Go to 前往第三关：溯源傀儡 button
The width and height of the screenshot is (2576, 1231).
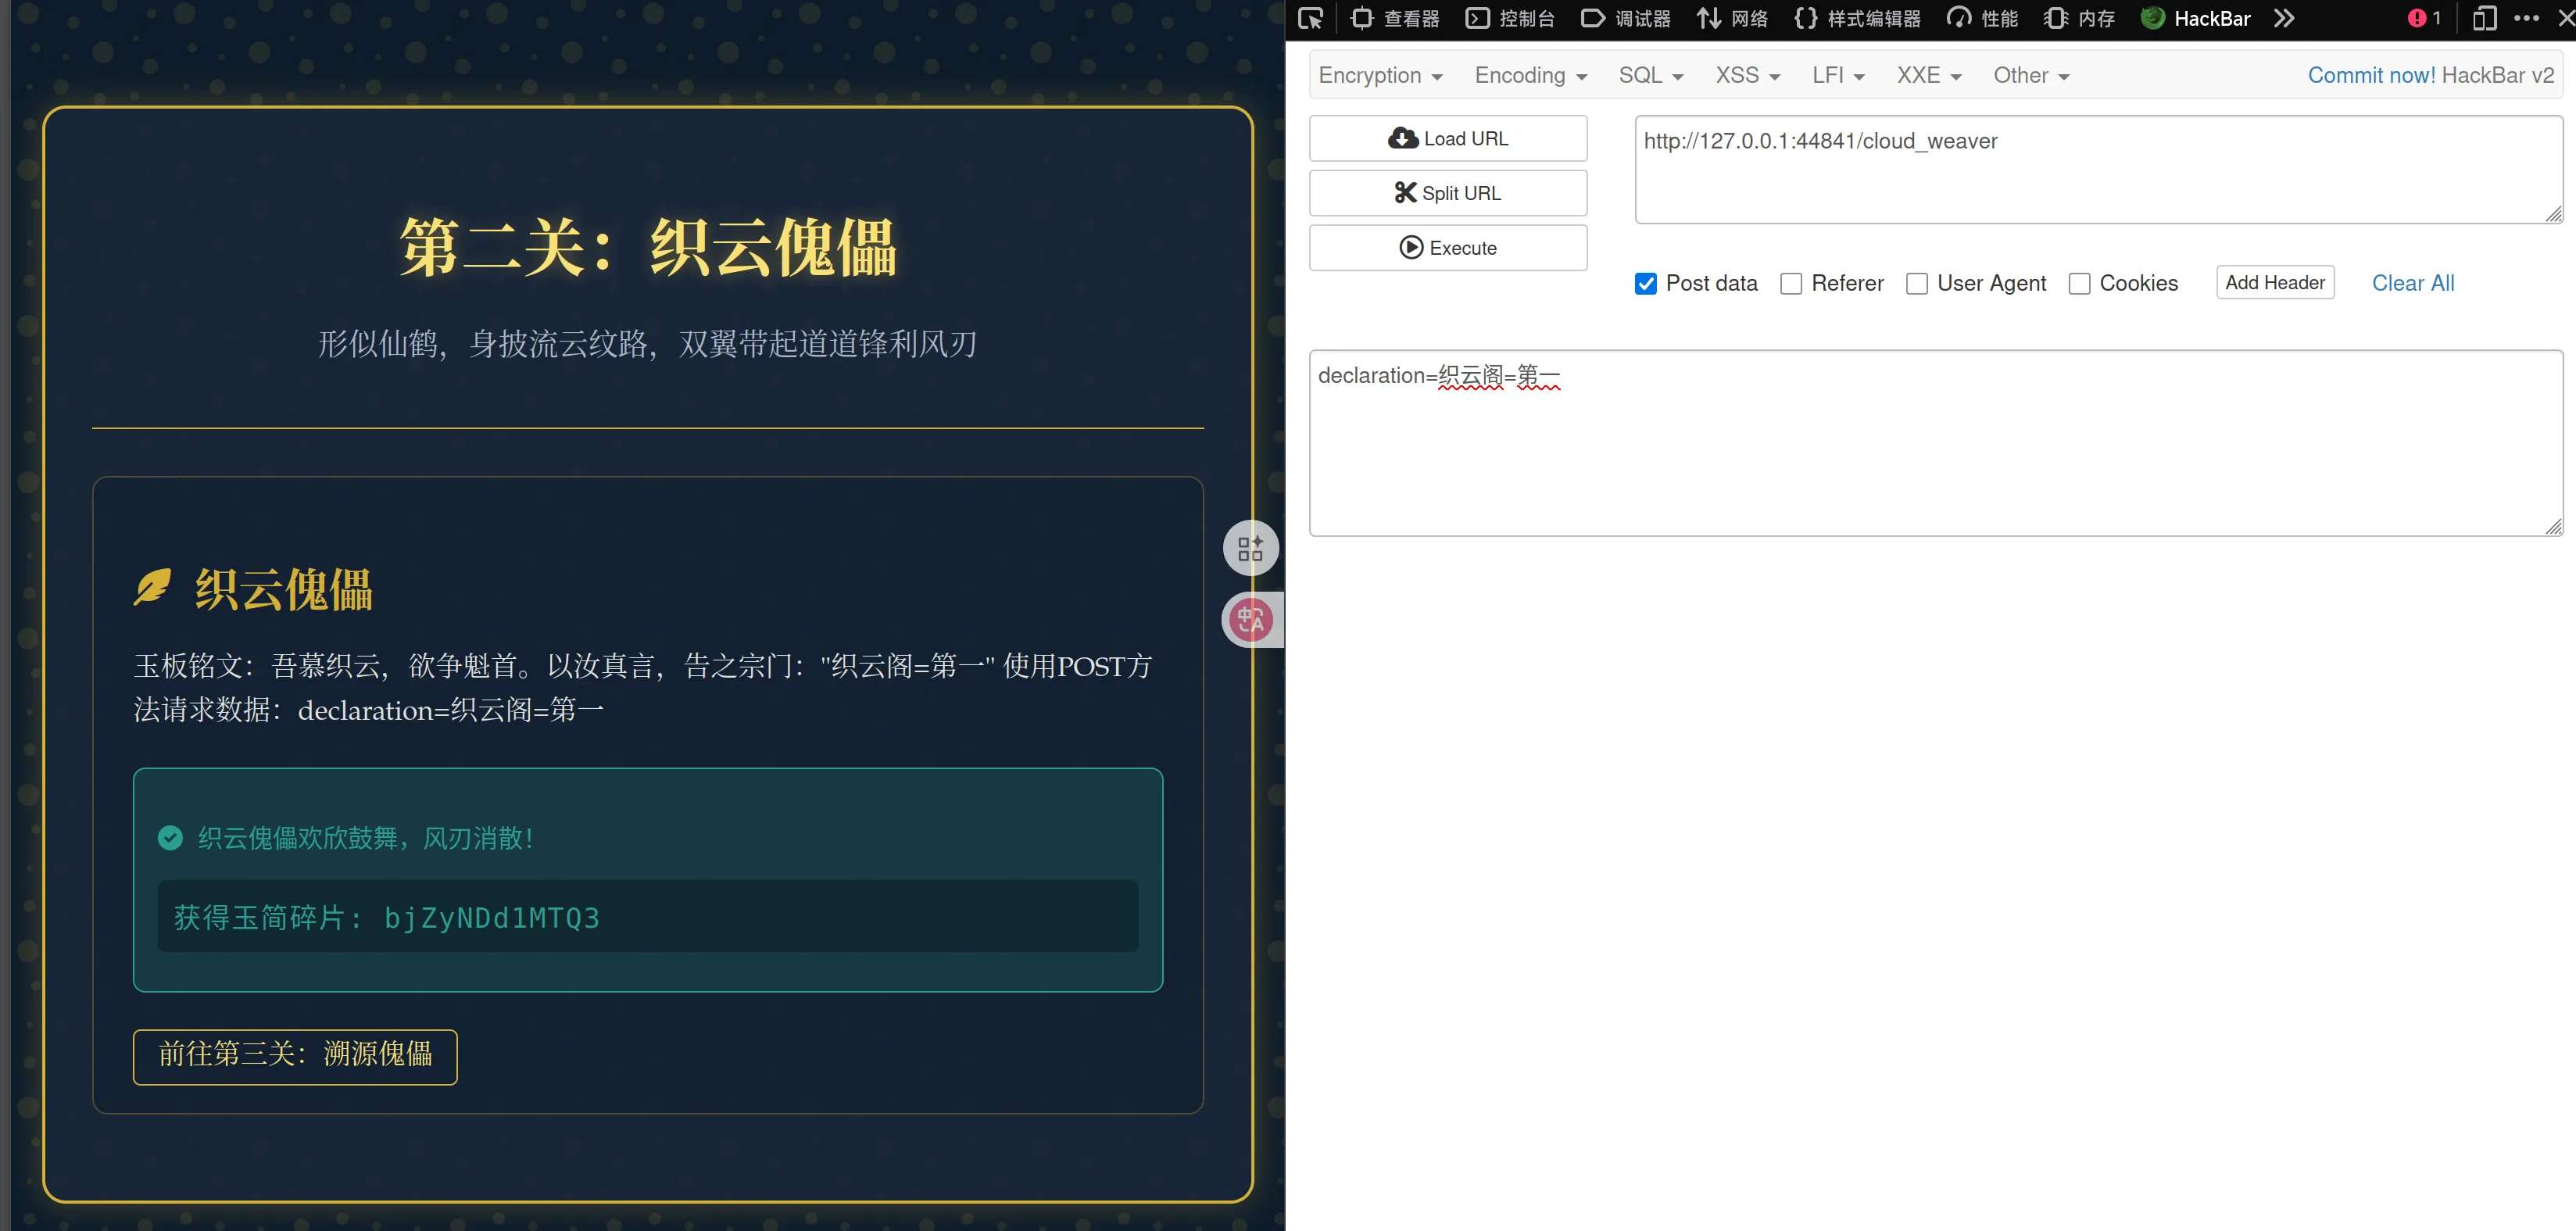(295, 1056)
